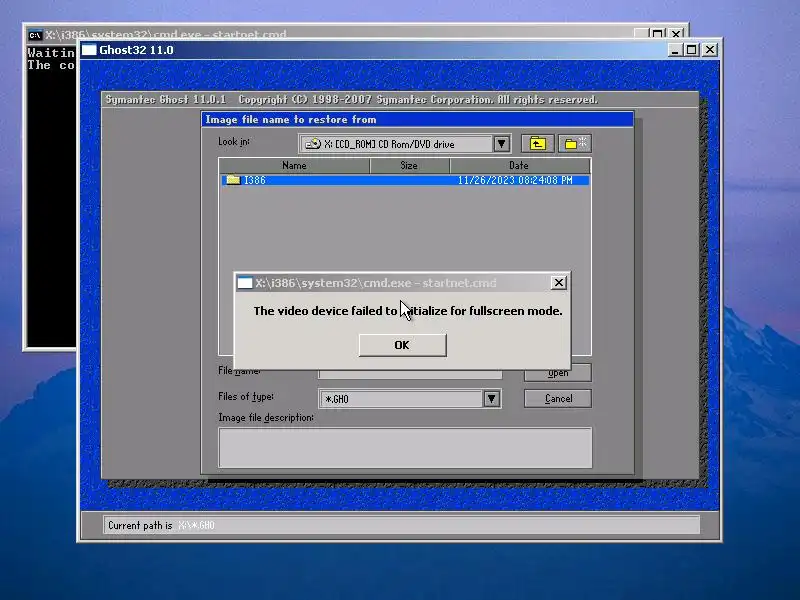The image size is (800, 600).
Task: Click the Name column header
Action: click(x=294, y=165)
